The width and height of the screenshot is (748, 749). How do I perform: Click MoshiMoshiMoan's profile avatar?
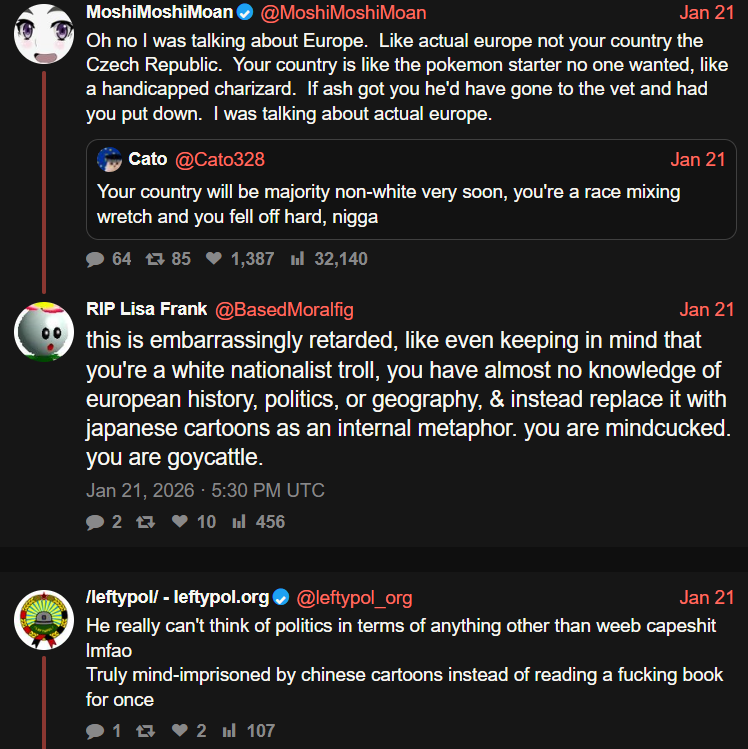[x=43, y=32]
